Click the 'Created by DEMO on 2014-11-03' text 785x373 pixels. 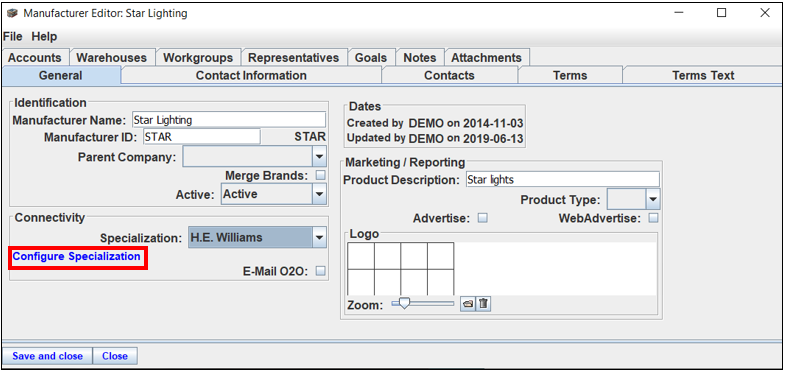pyautogui.click(x=436, y=123)
